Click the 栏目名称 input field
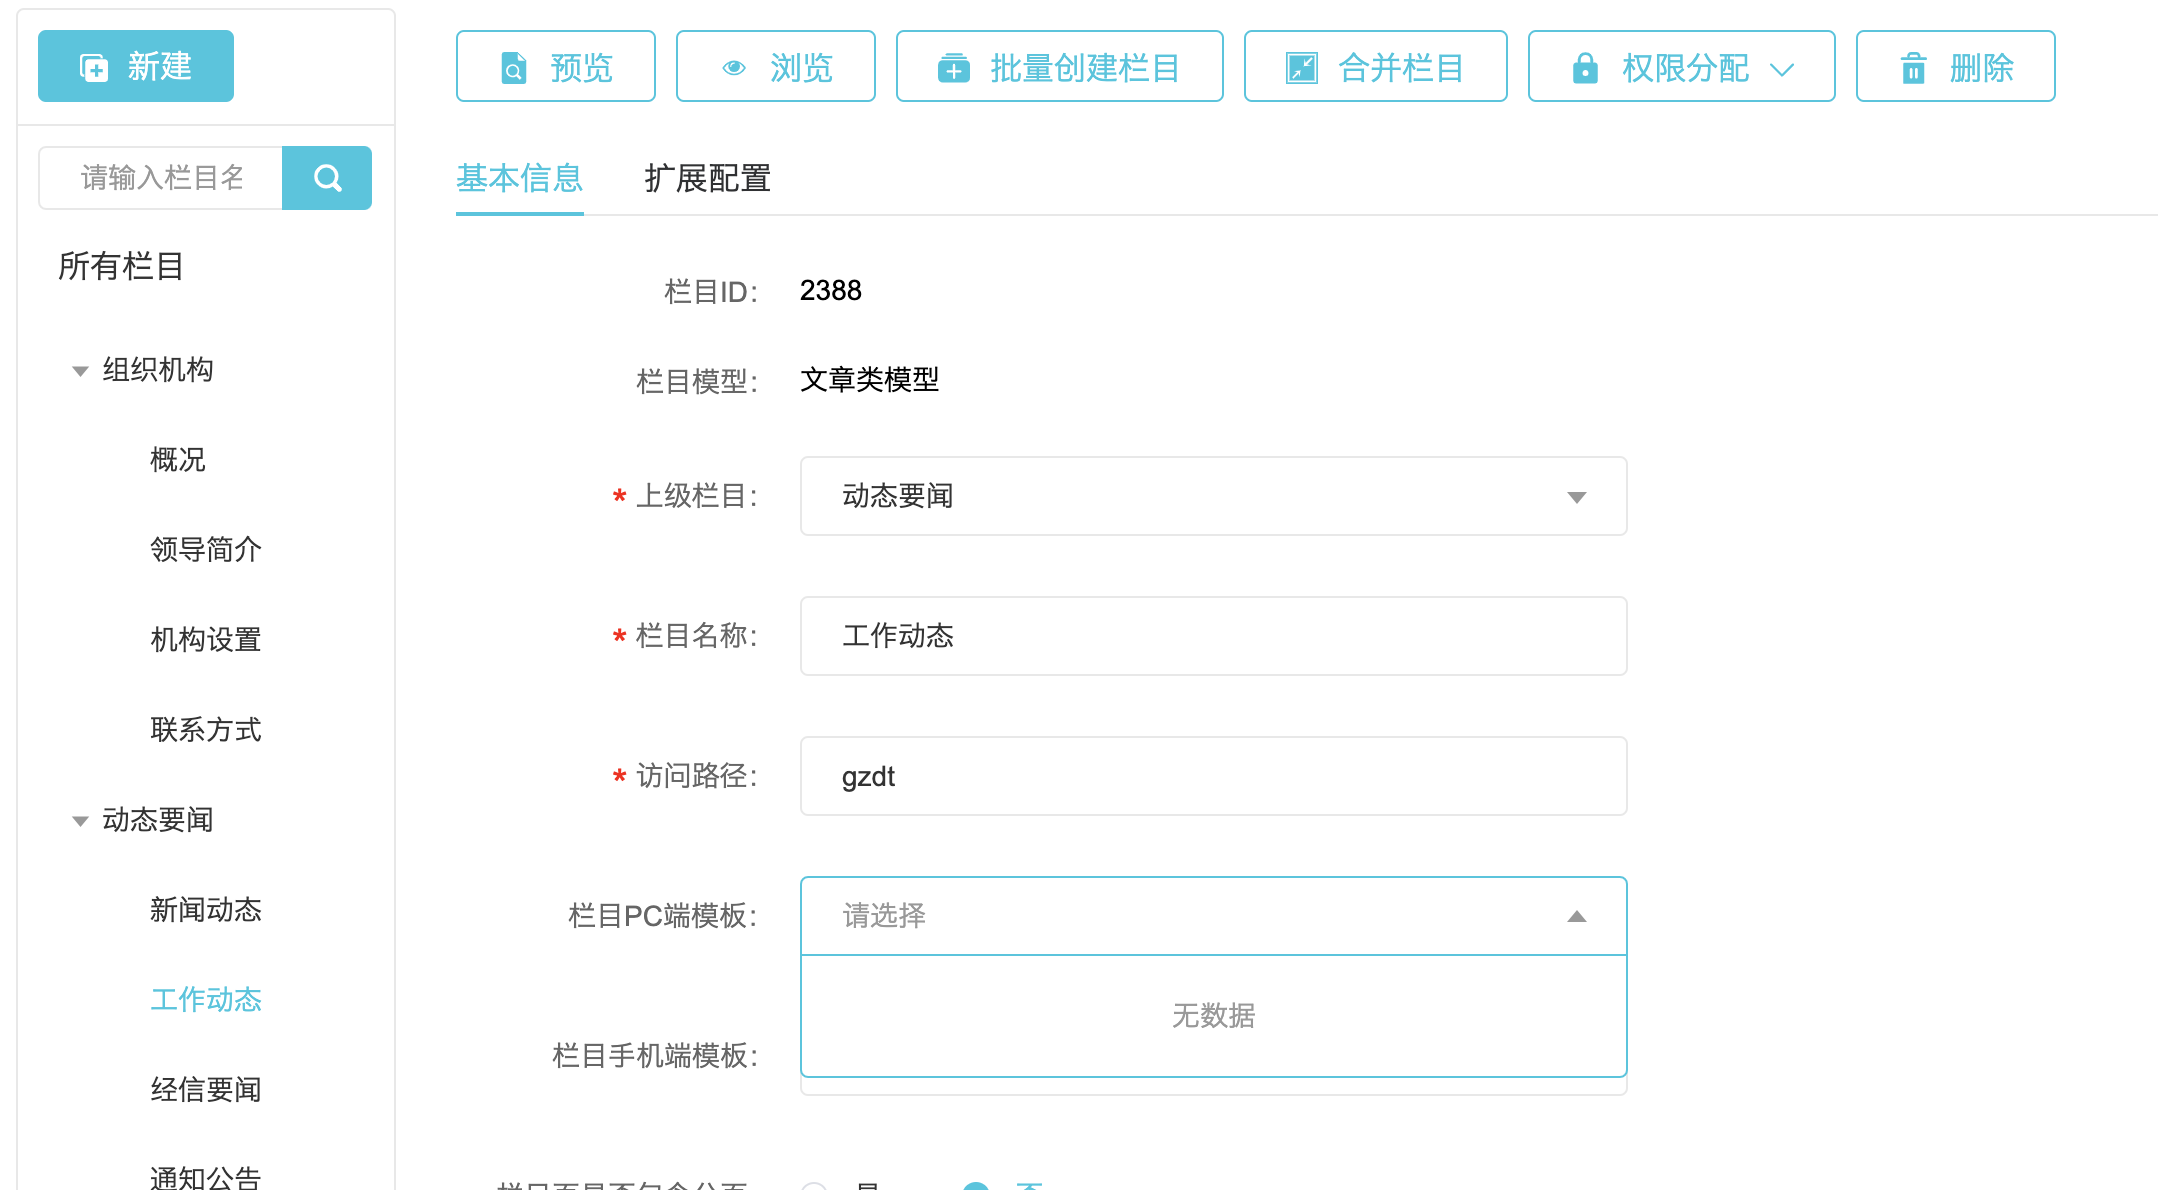 click(x=1212, y=636)
